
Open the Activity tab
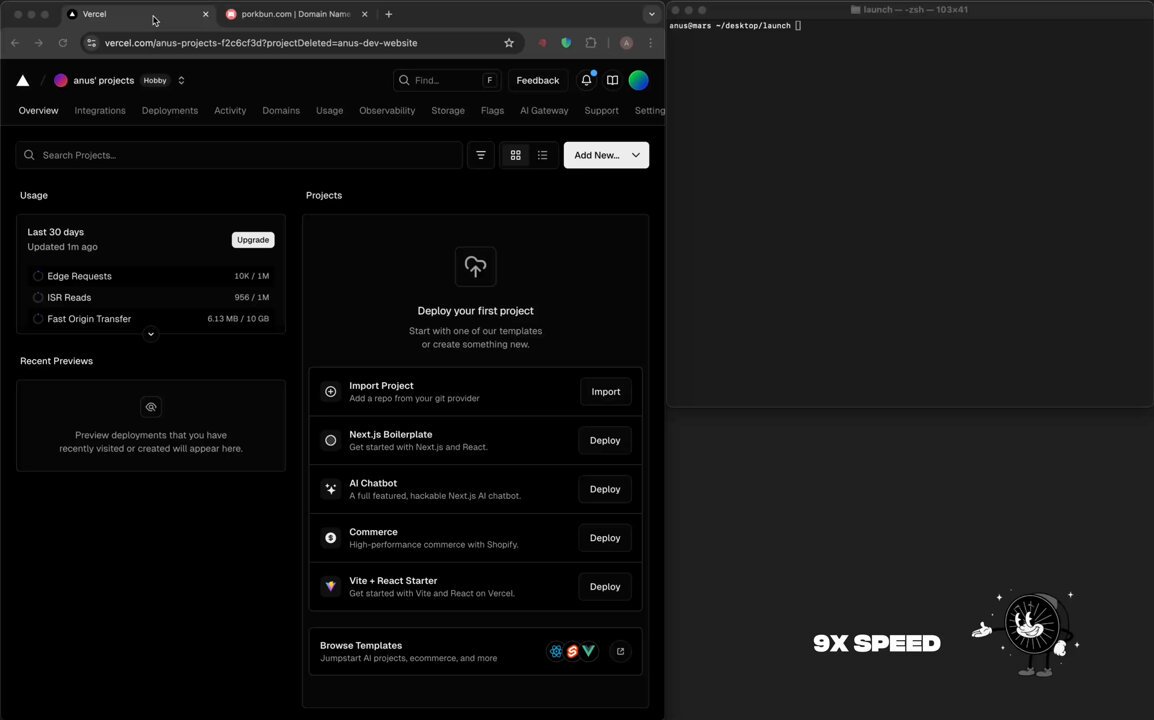pyautogui.click(x=230, y=110)
